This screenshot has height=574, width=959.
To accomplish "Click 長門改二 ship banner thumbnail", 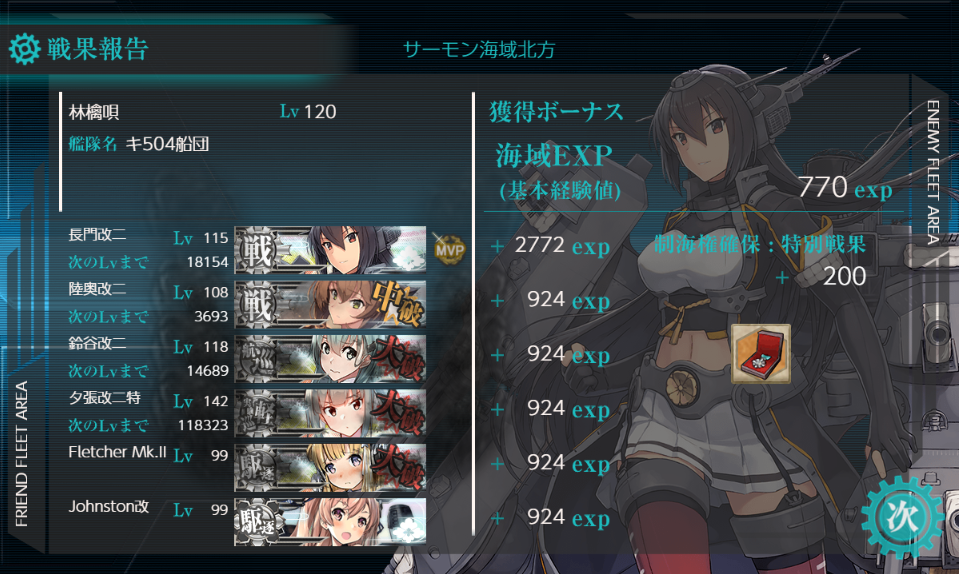I will (x=330, y=249).
